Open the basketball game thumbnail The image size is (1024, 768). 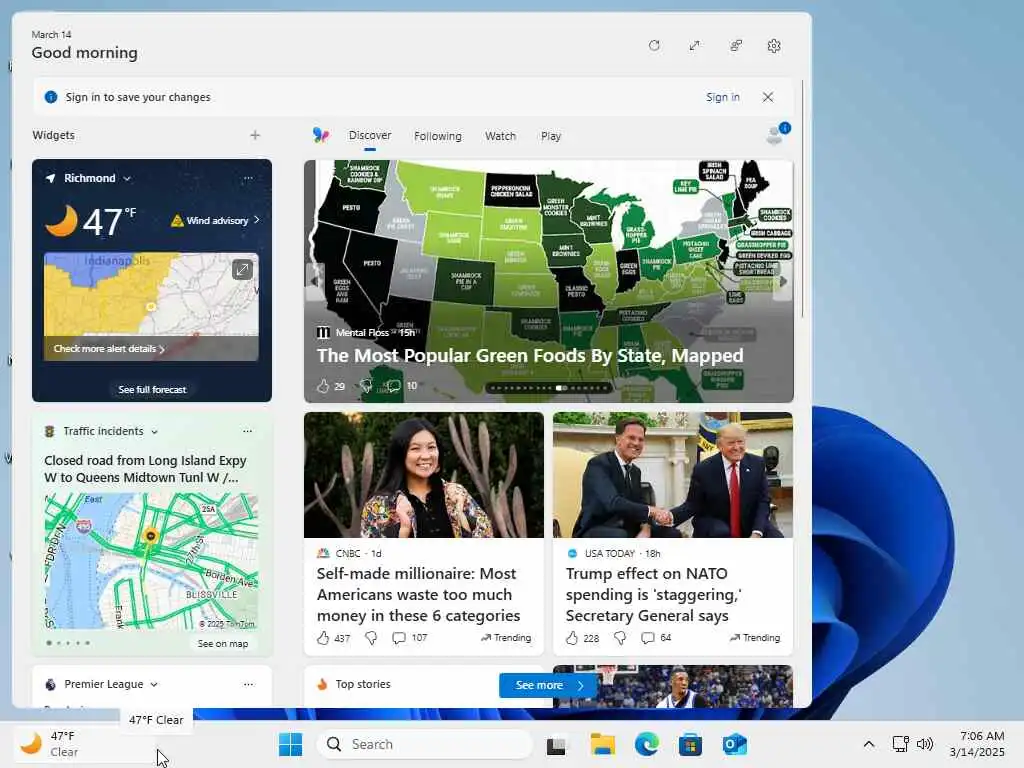point(673,686)
